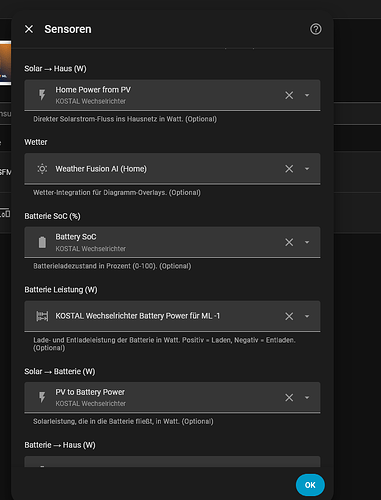Click the battery icon beside Battery SoC

click(42, 242)
